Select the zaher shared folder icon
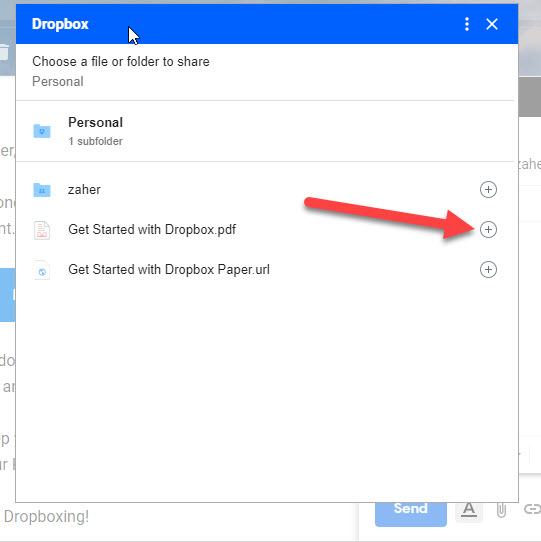The width and height of the screenshot is (541, 542). coord(42,190)
